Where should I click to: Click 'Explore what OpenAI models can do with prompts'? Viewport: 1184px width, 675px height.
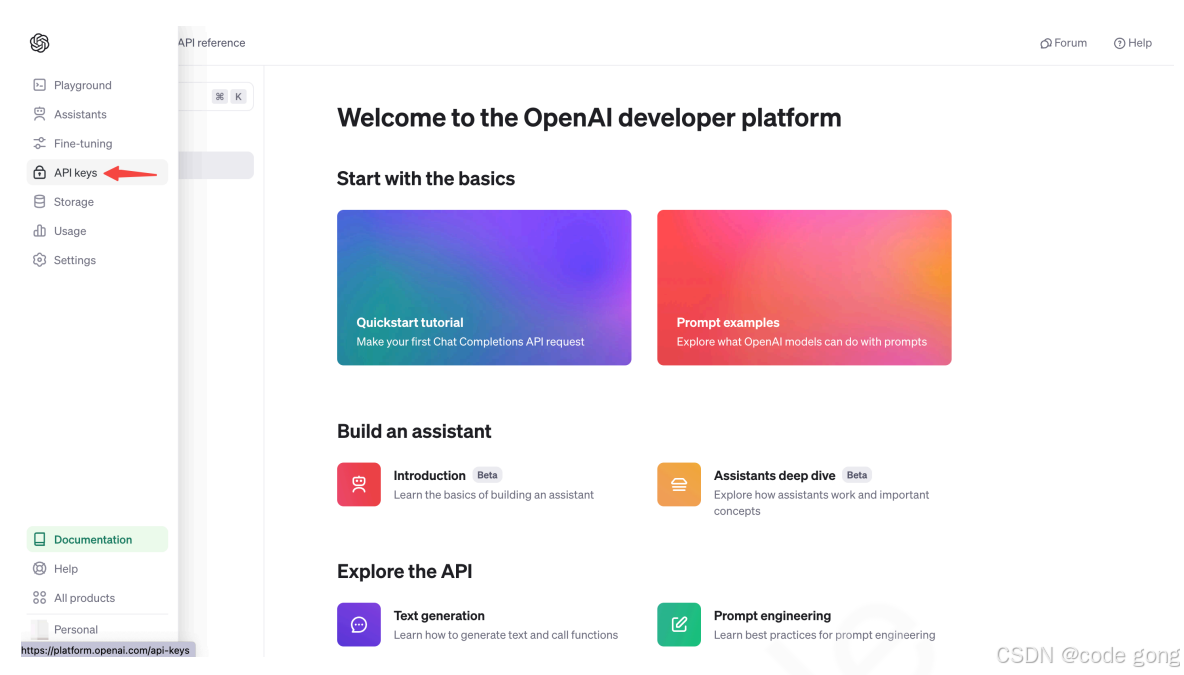pos(801,342)
